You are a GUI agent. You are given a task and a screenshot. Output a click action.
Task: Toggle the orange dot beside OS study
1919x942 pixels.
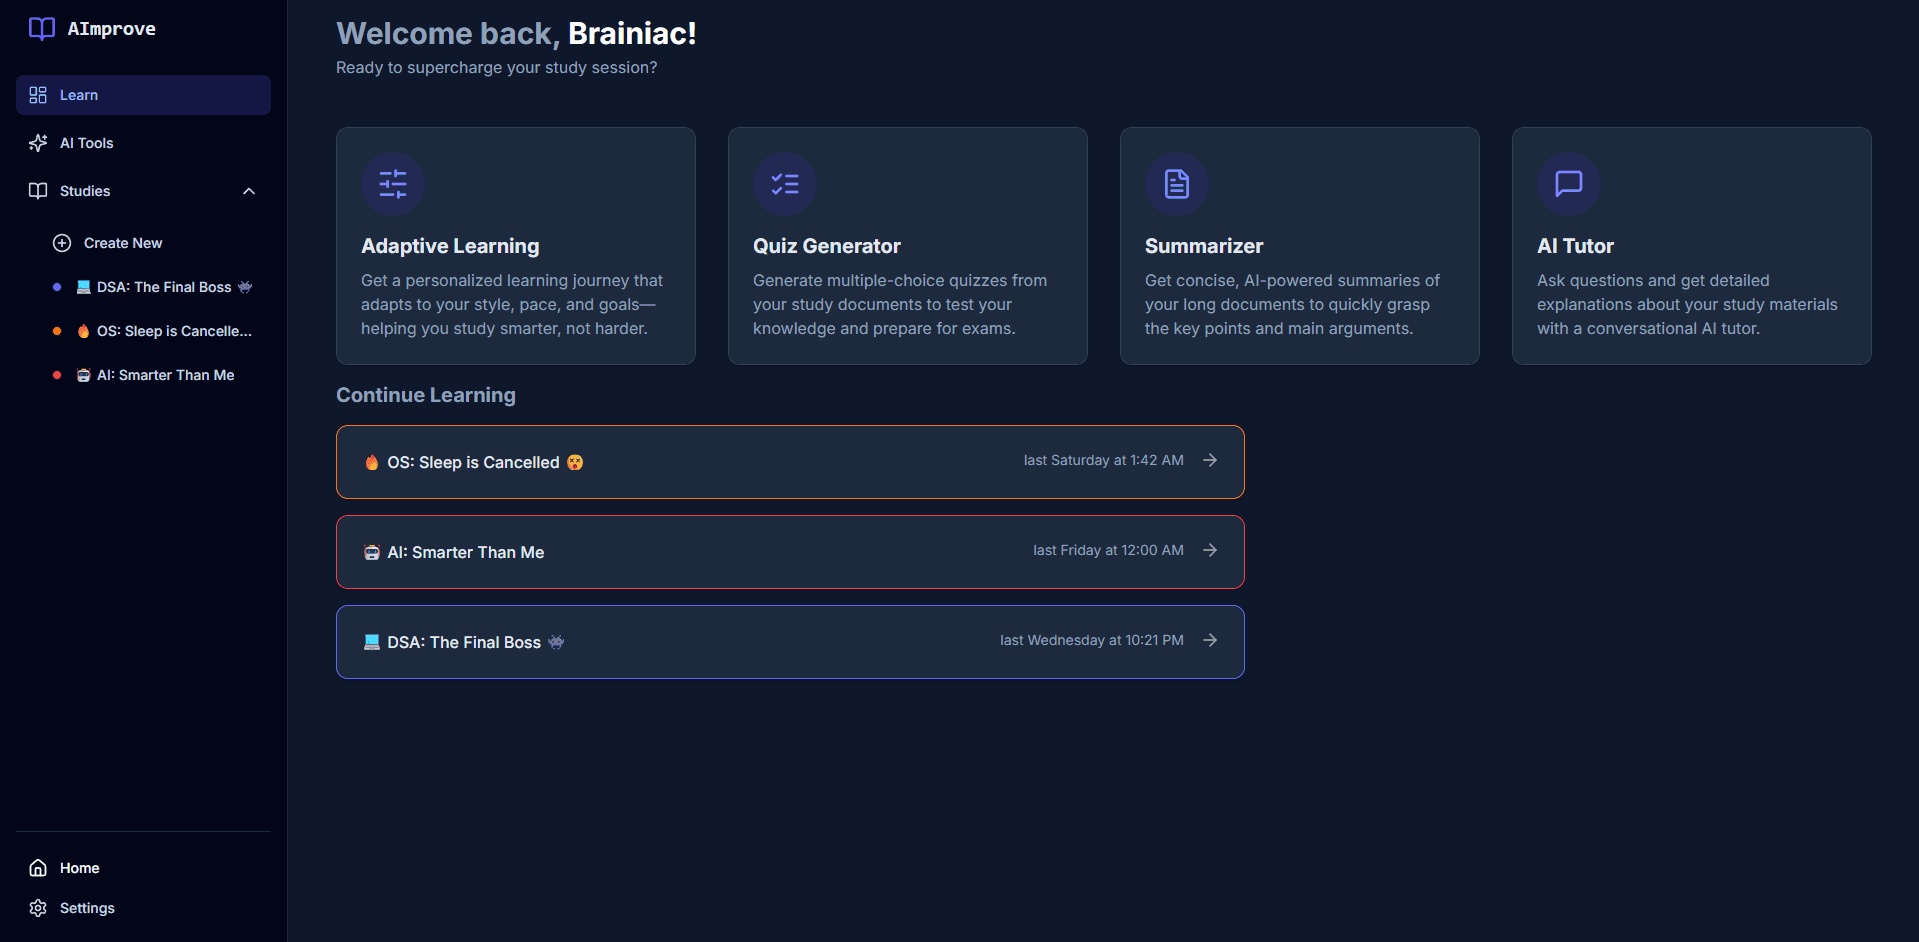pyautogui.click(x=55, y=330)
